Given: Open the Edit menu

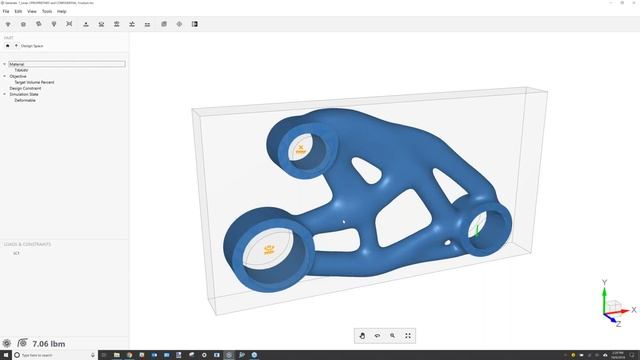Looking at the screenshot, I should (18, 11).
